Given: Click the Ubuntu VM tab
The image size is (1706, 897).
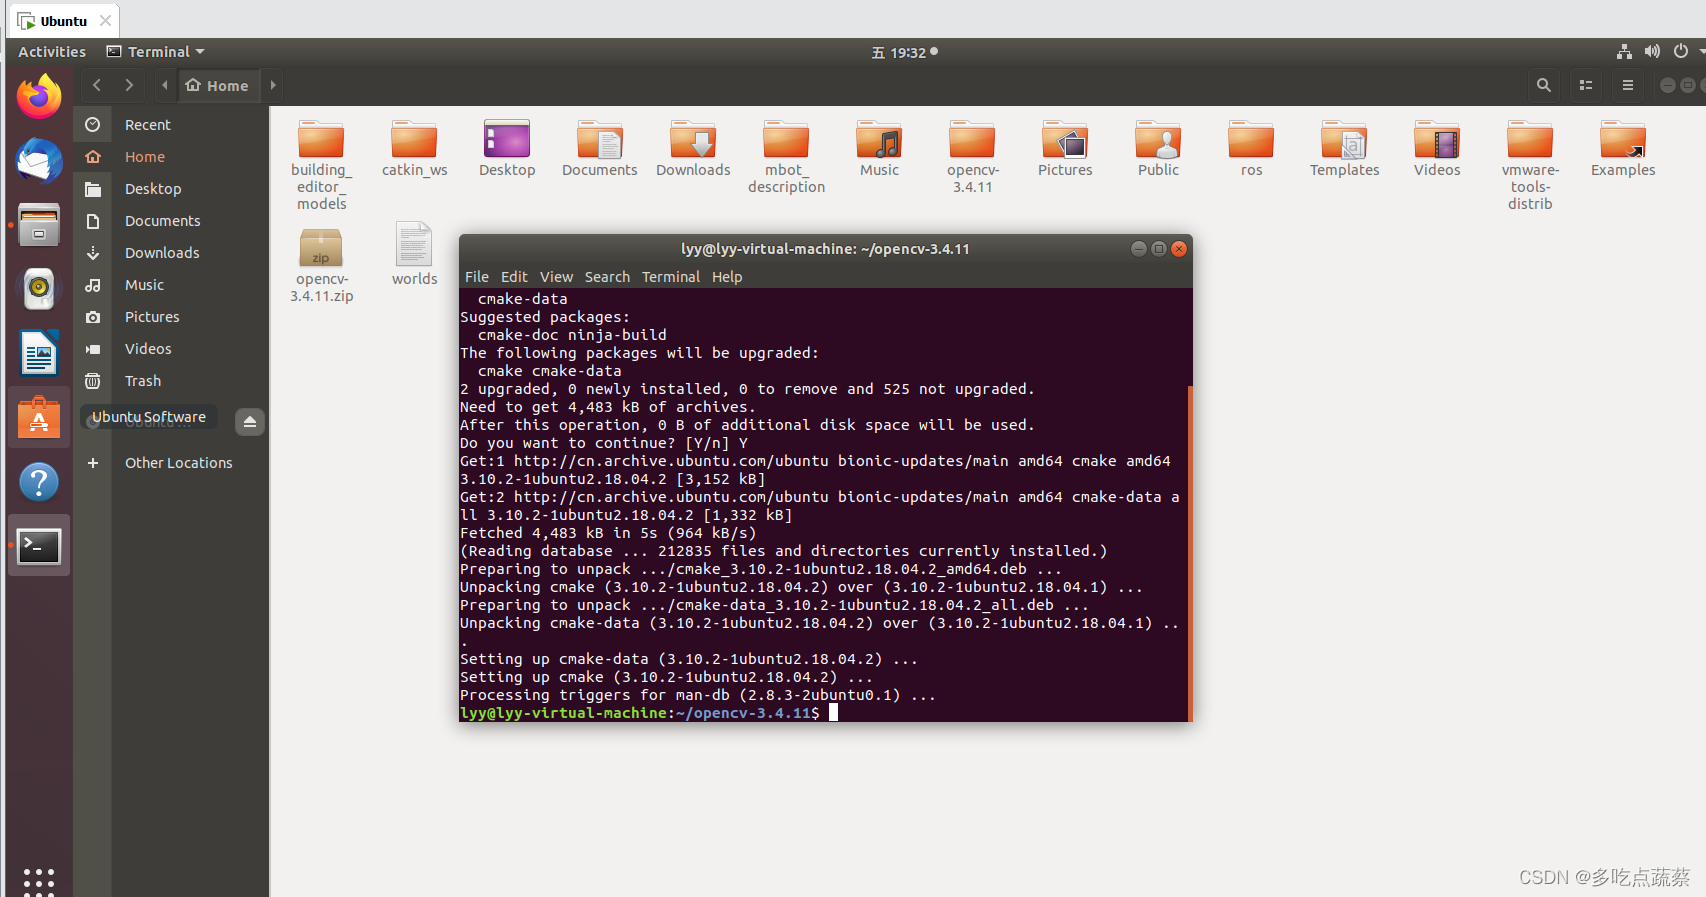Looking at the screenshot, I should tap(63, 20).
